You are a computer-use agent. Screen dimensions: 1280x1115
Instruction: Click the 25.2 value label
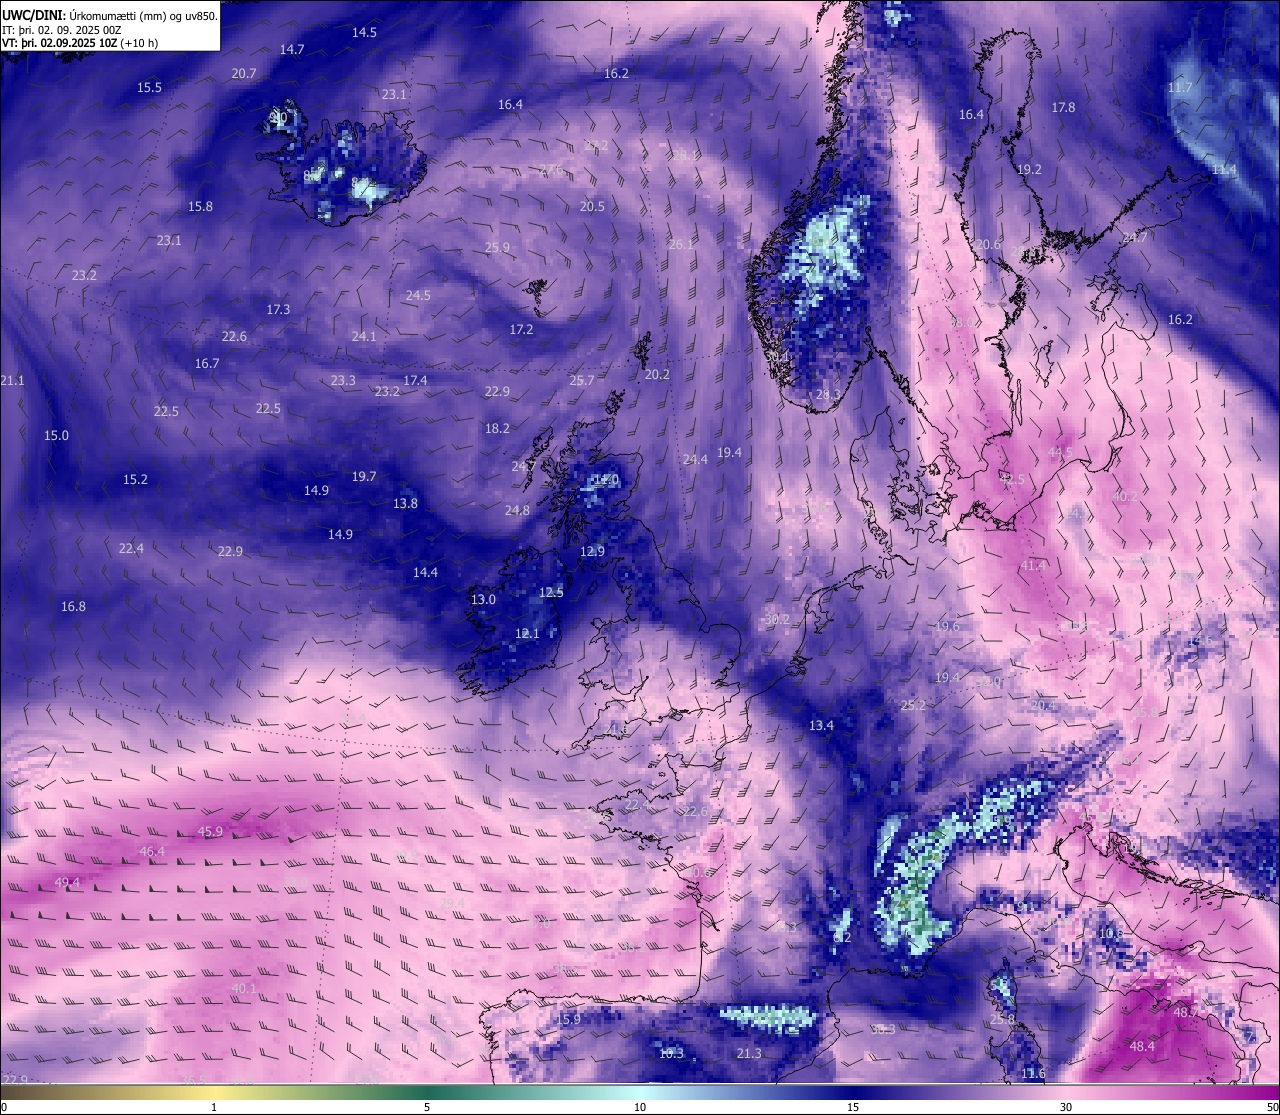tap(913, 705)
